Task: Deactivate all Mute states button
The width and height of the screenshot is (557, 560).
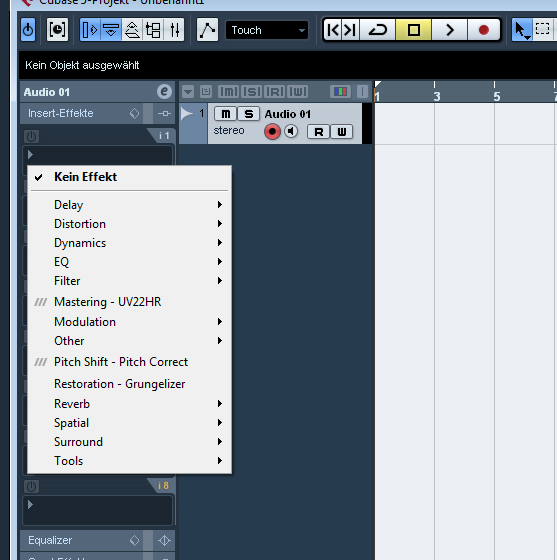Action: coord(229,92)
